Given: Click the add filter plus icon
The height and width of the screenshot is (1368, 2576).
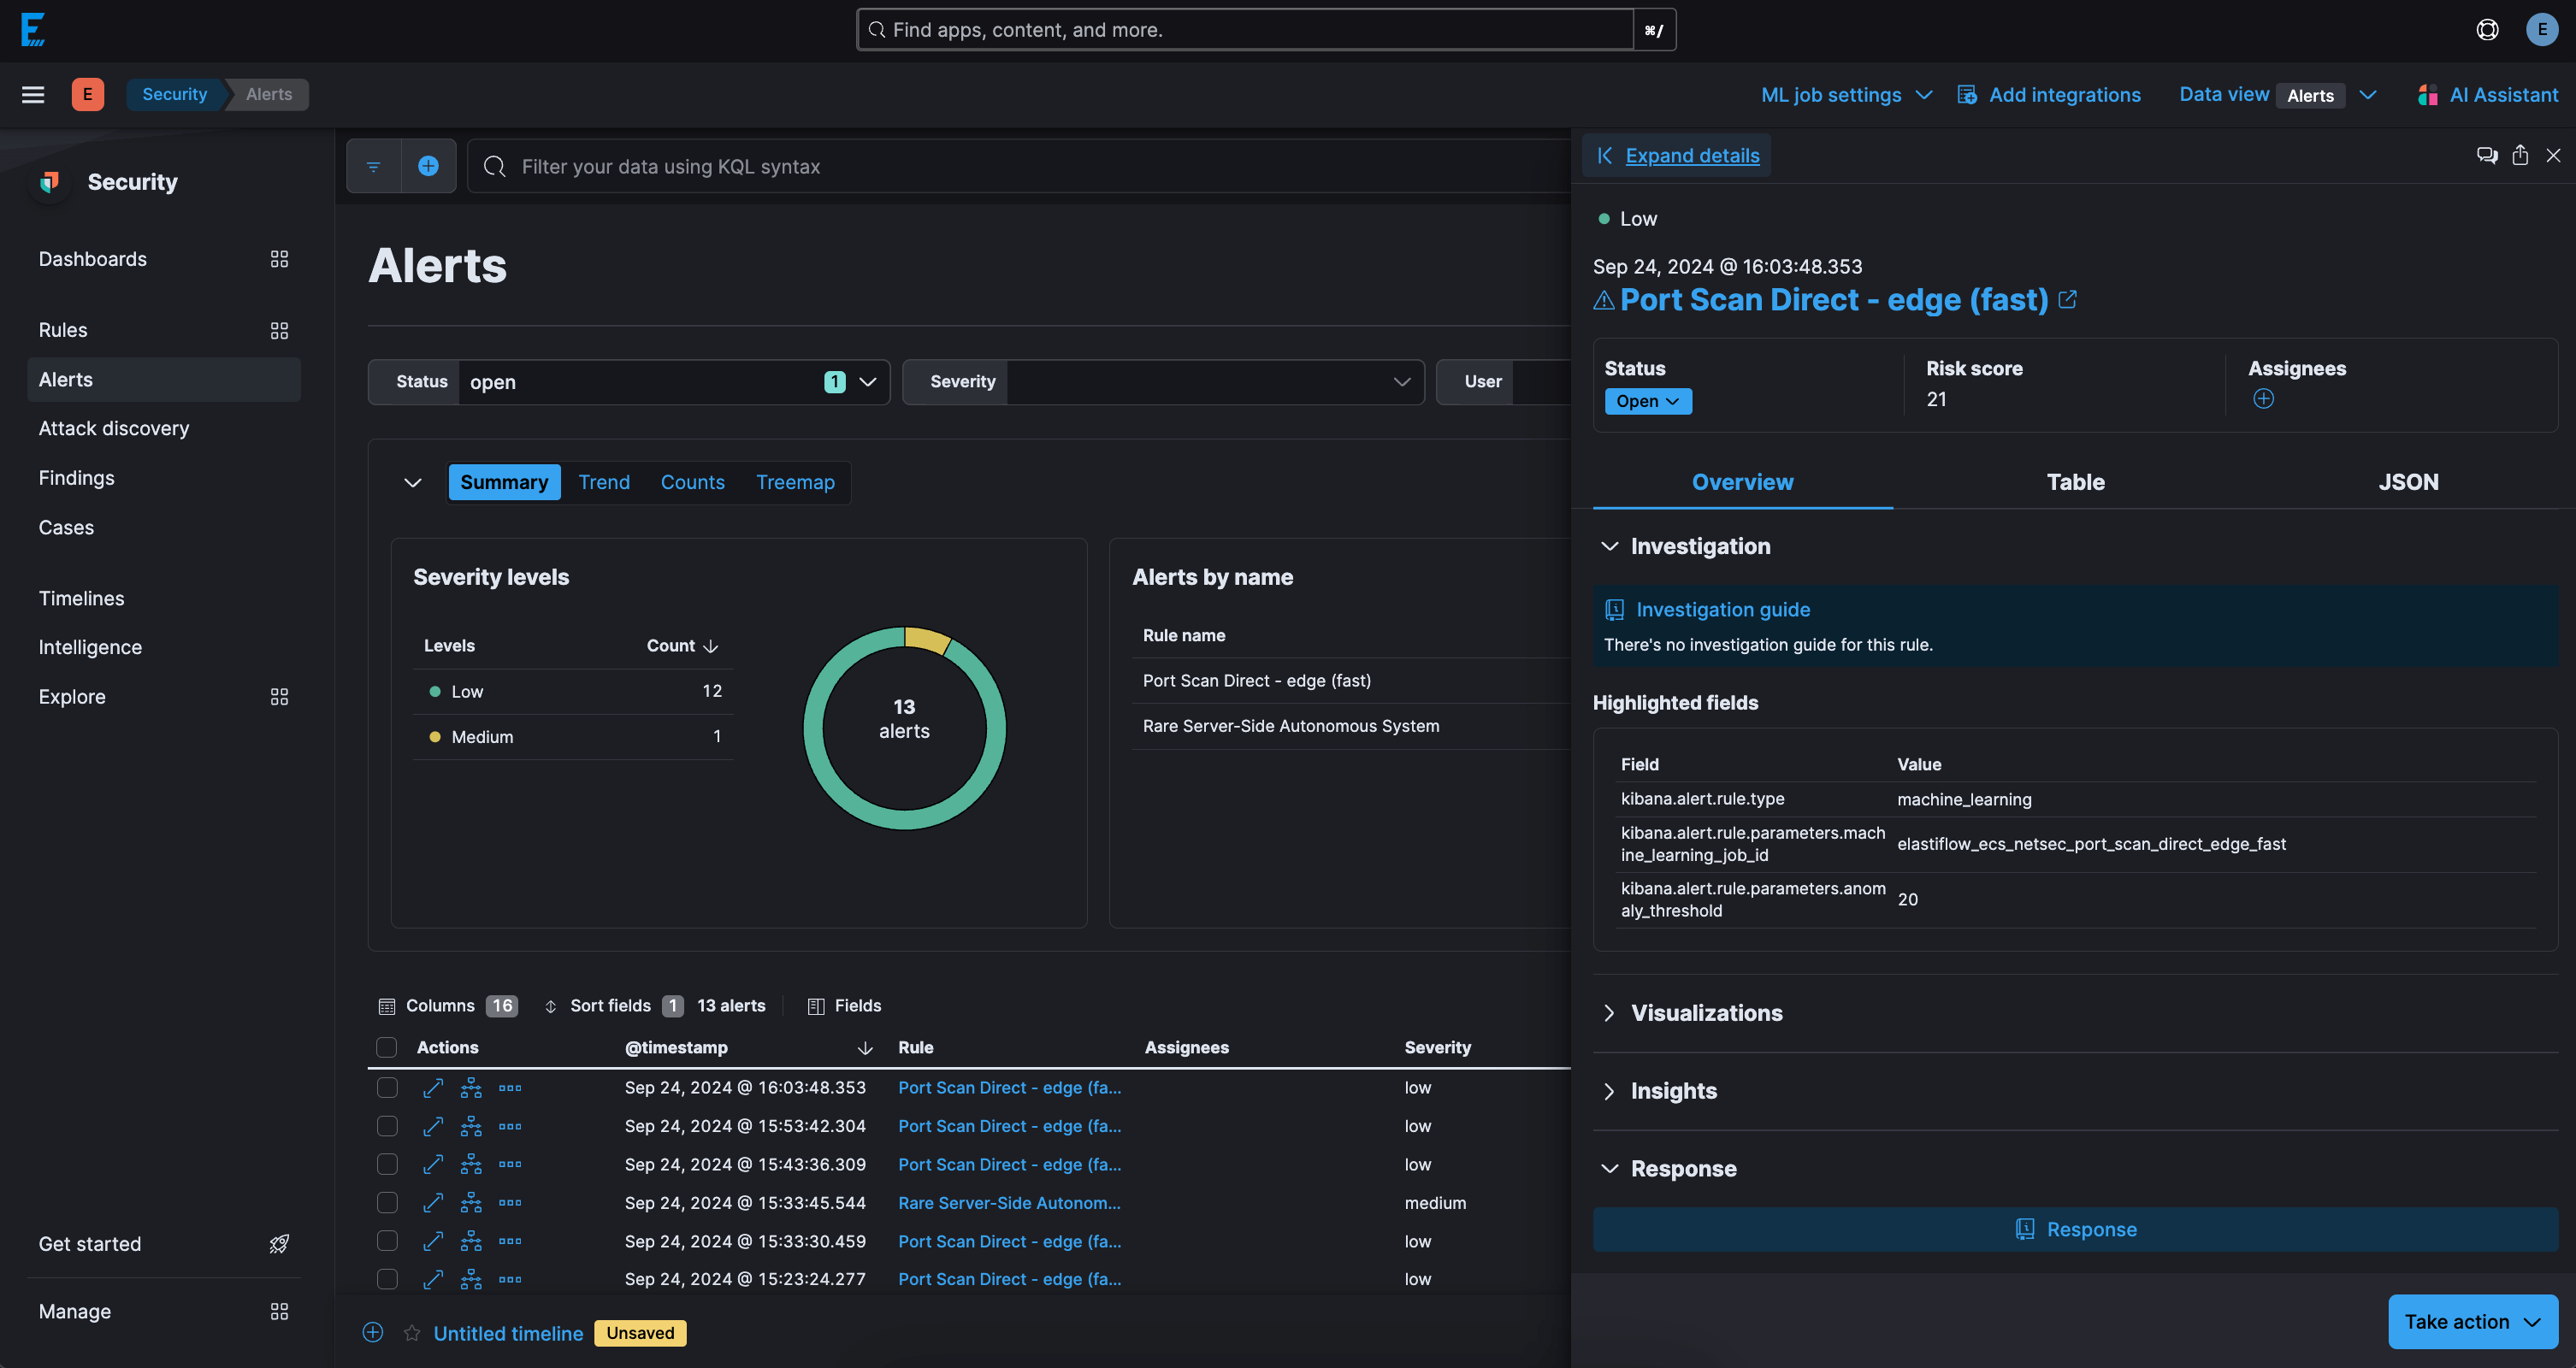Looking at the screenshot, I should tap(428, 166).
